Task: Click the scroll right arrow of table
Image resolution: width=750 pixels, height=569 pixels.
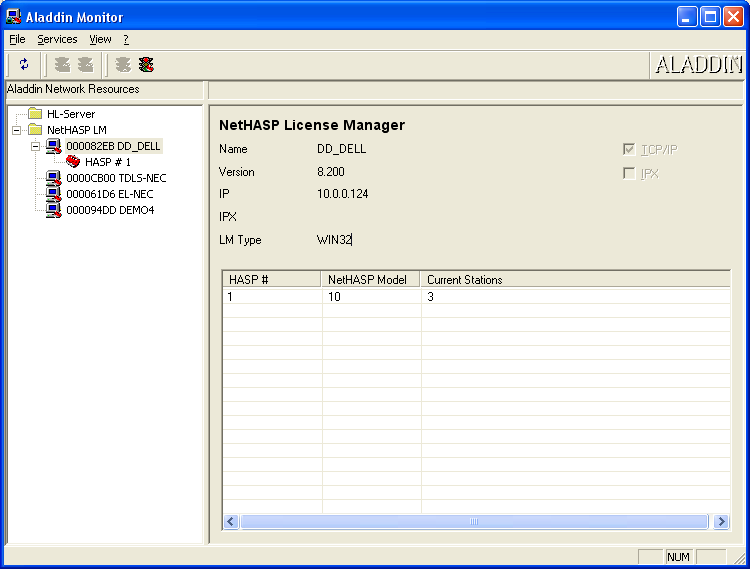Action: pyautogui.click(x=721, y=521)
